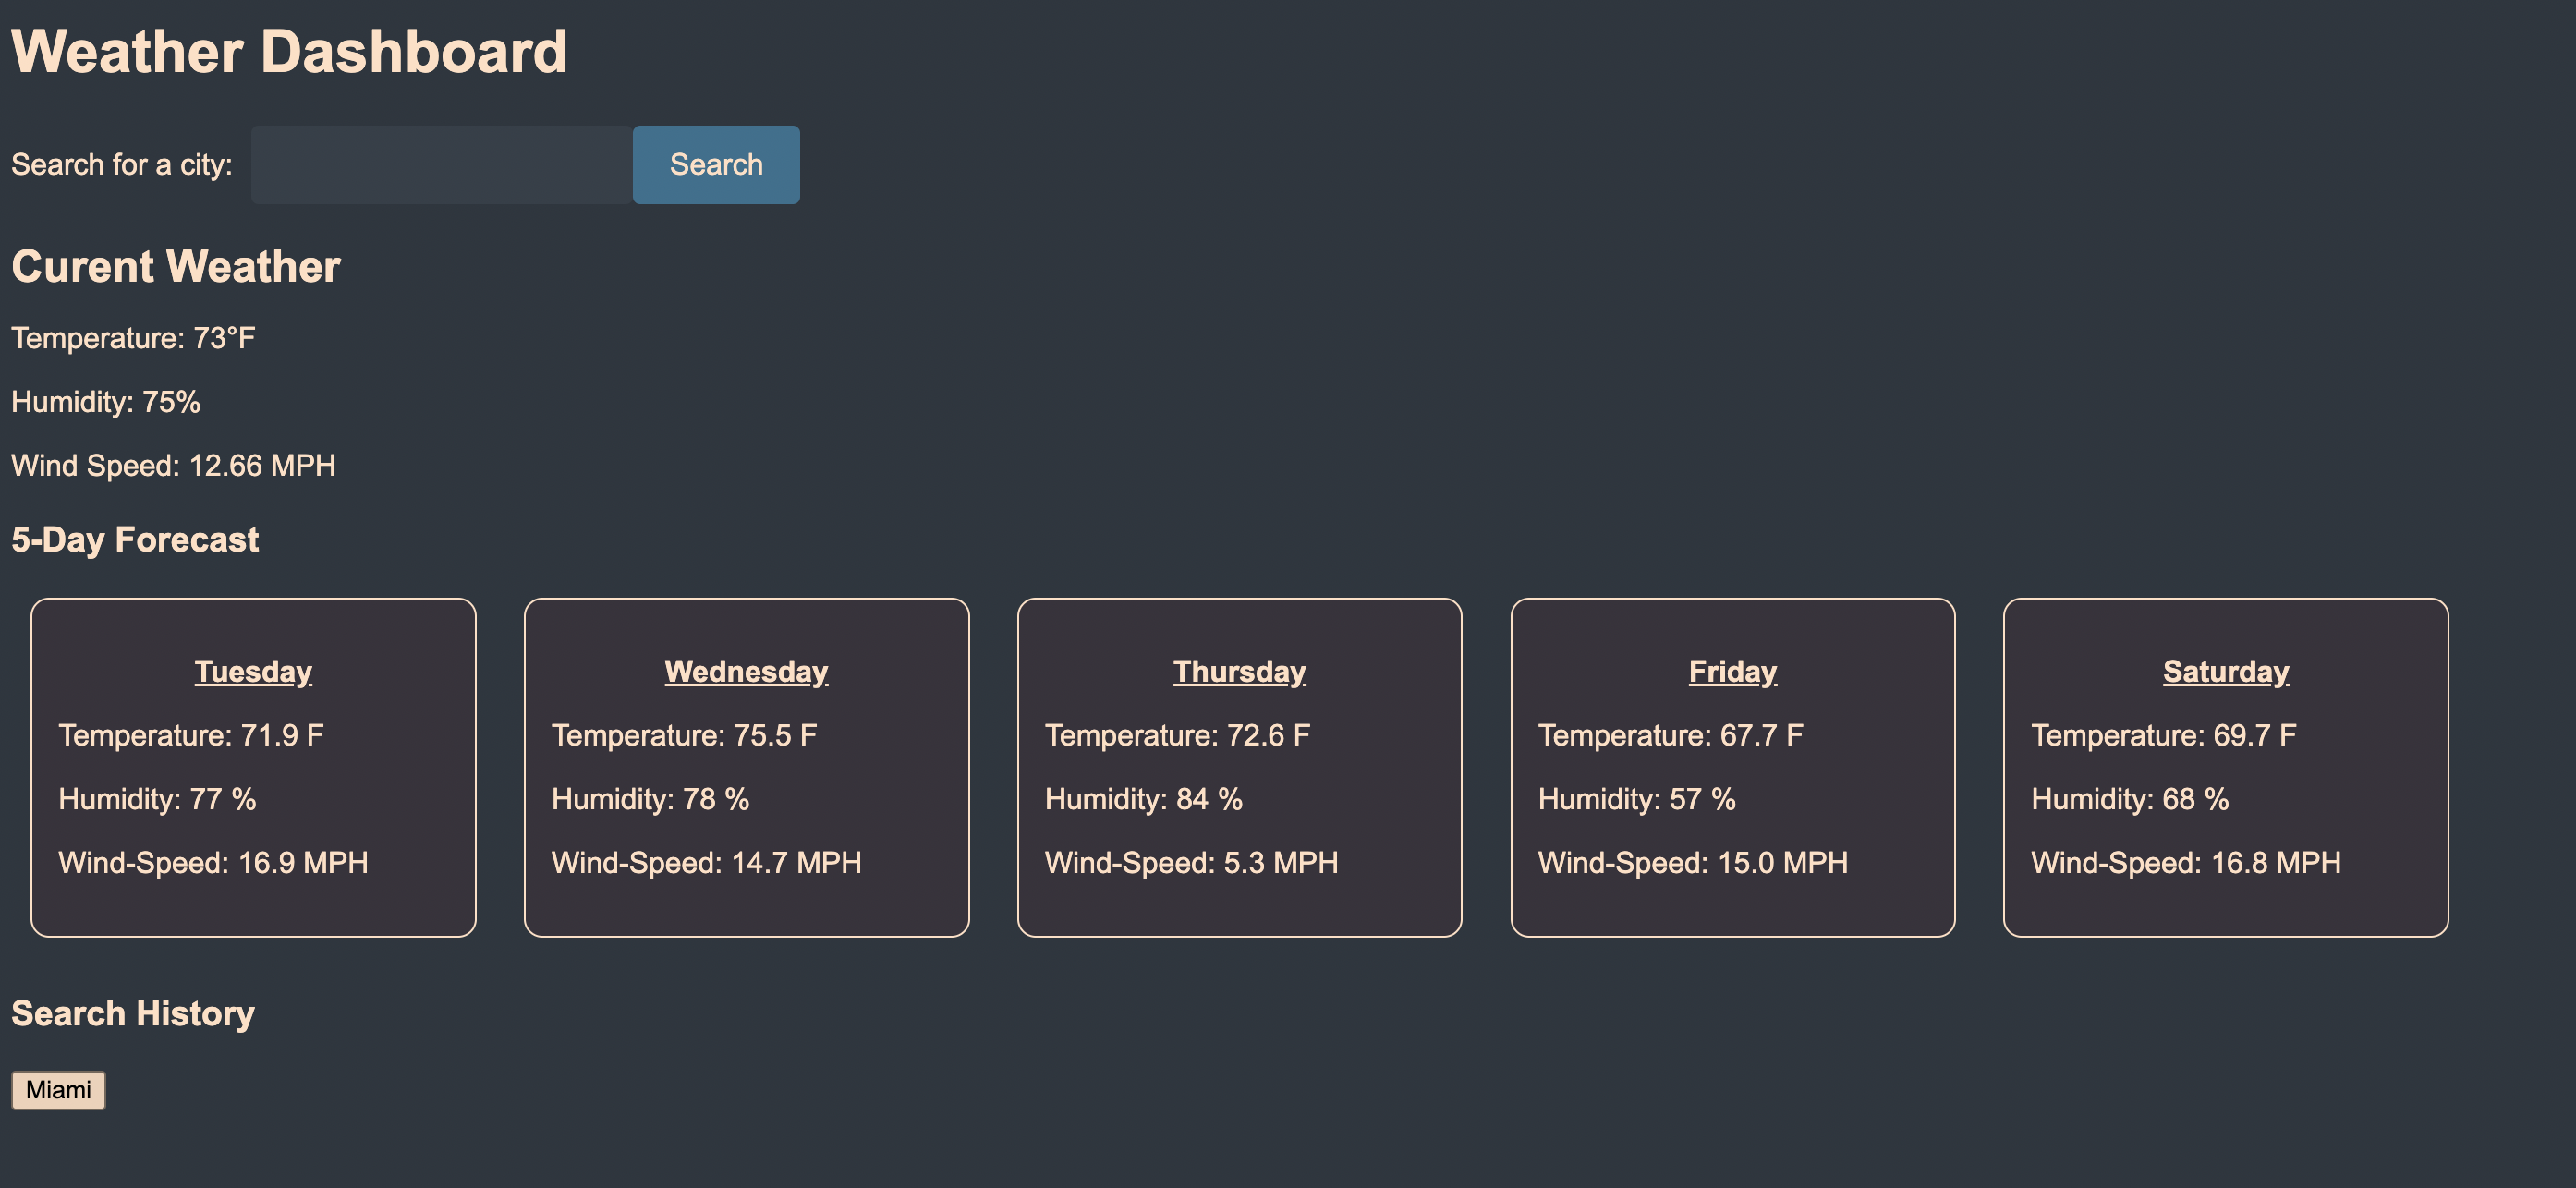Viewport: 2576px width, 1188px height.
Task: Click the Search History heading
Action: (132, 1013)
